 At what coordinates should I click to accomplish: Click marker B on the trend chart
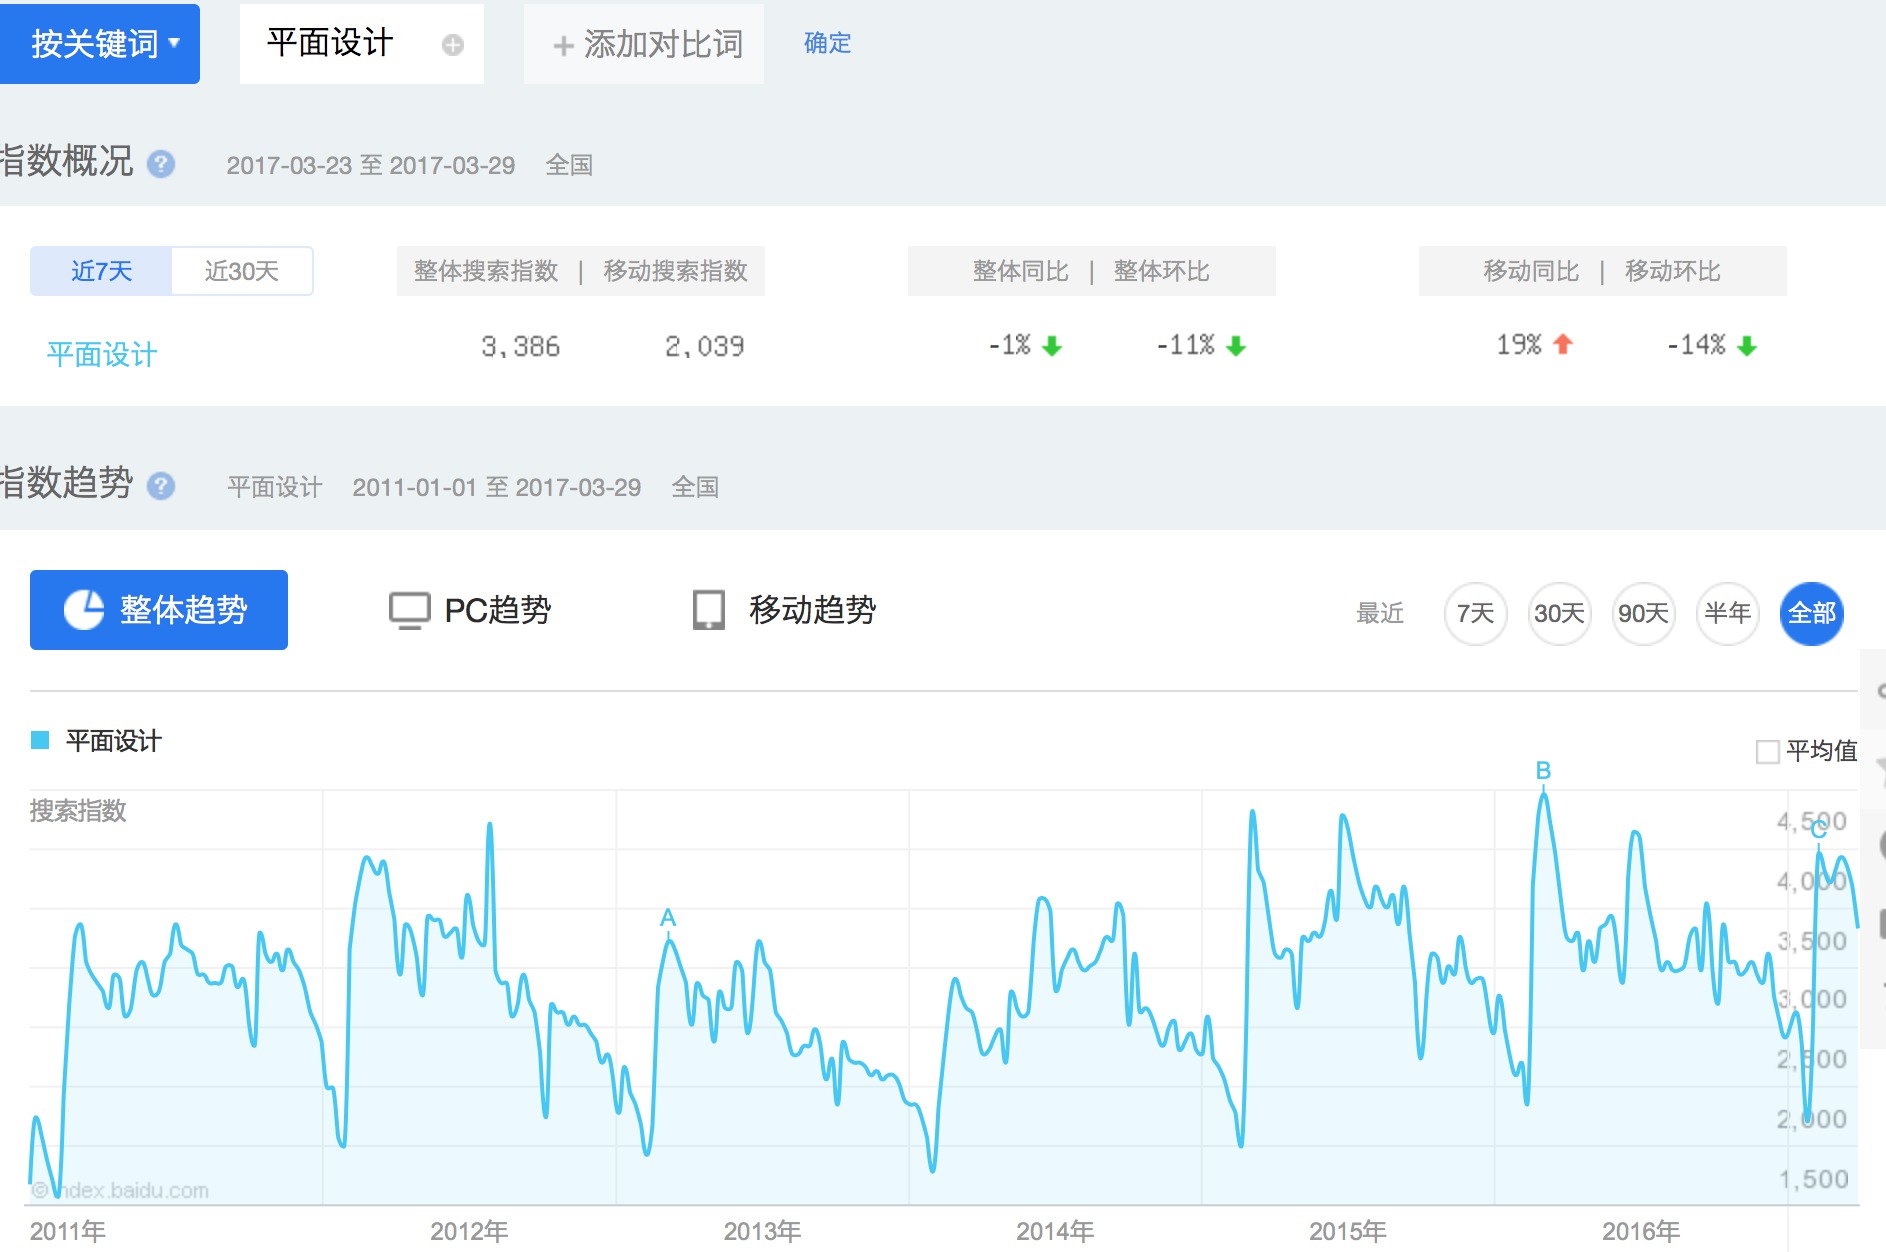(1543, 770)
